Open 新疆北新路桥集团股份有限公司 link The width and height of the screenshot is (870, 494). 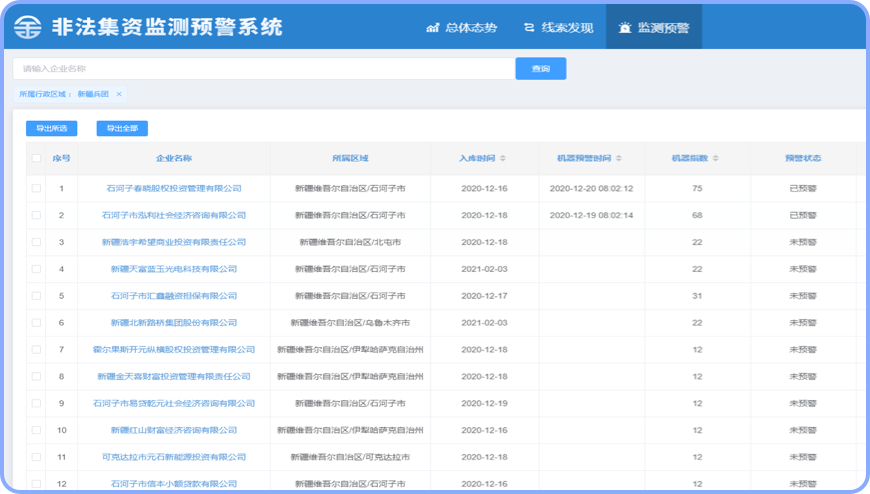coord(174,322)
